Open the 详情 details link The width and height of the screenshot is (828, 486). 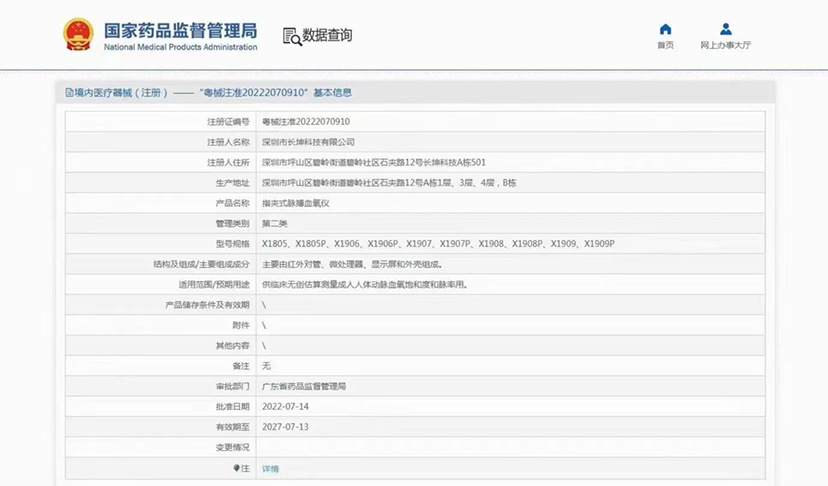coord(270,468)
